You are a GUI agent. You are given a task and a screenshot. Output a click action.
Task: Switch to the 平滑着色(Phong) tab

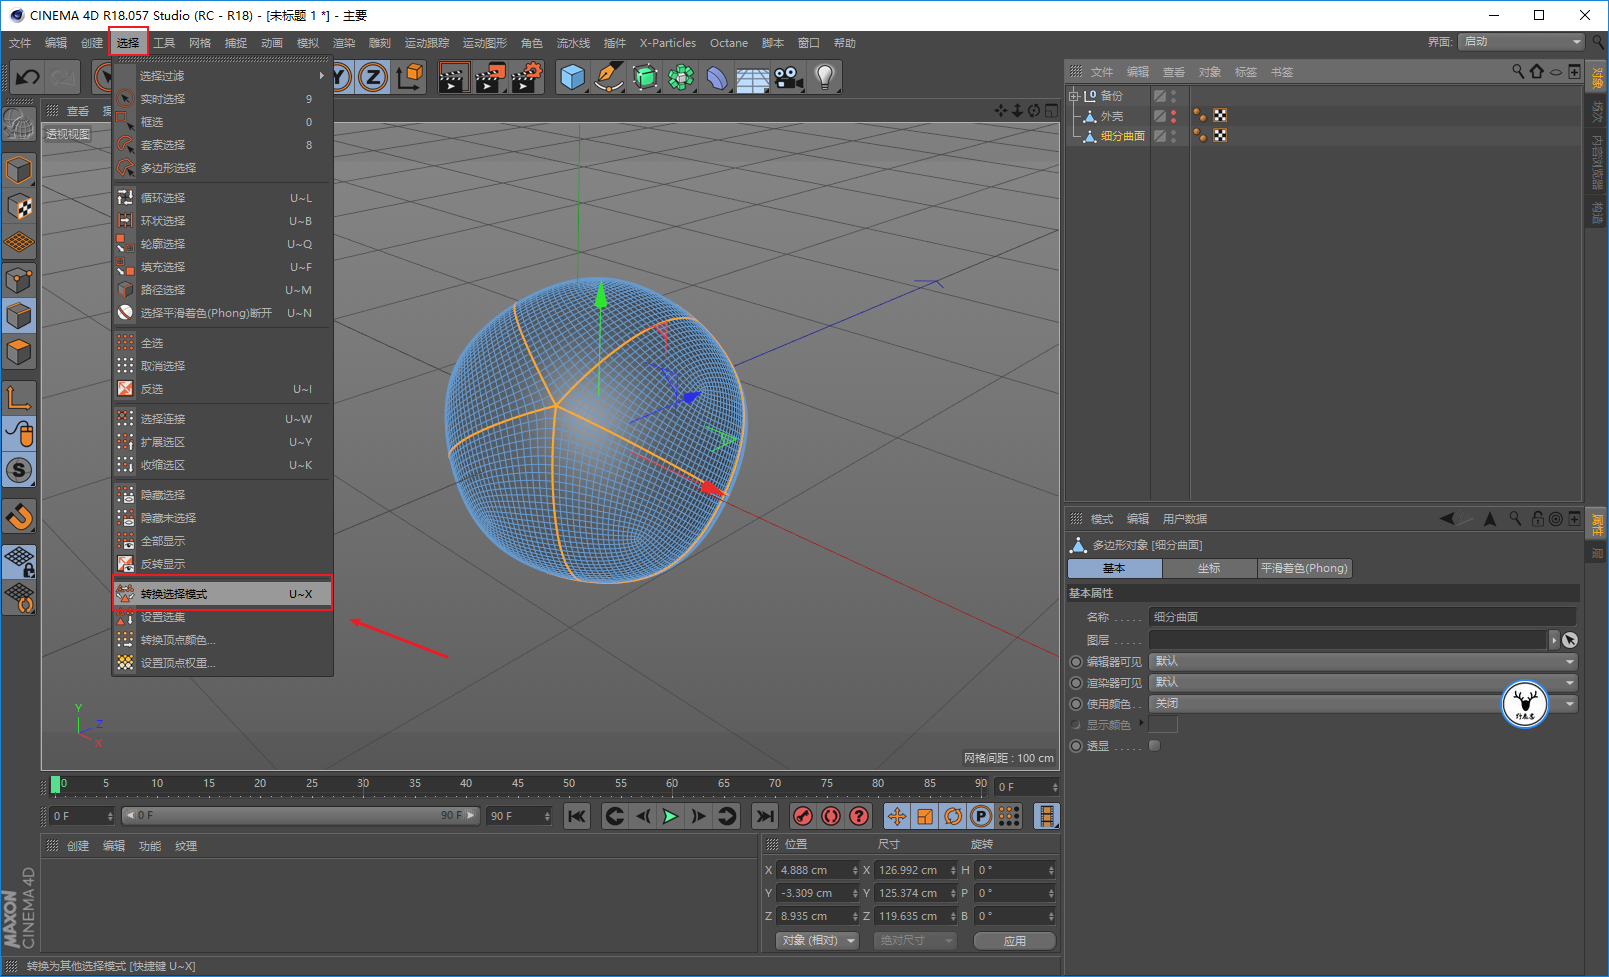[1304, 568]
